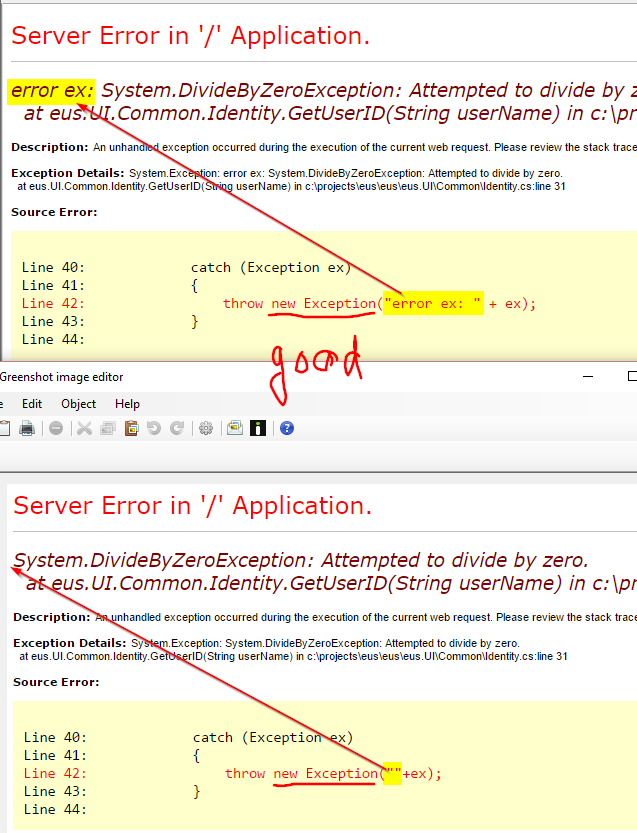Click the blue Help question mark icon
The width and height of the screenshot is (637, 833).
coord(287,428)
